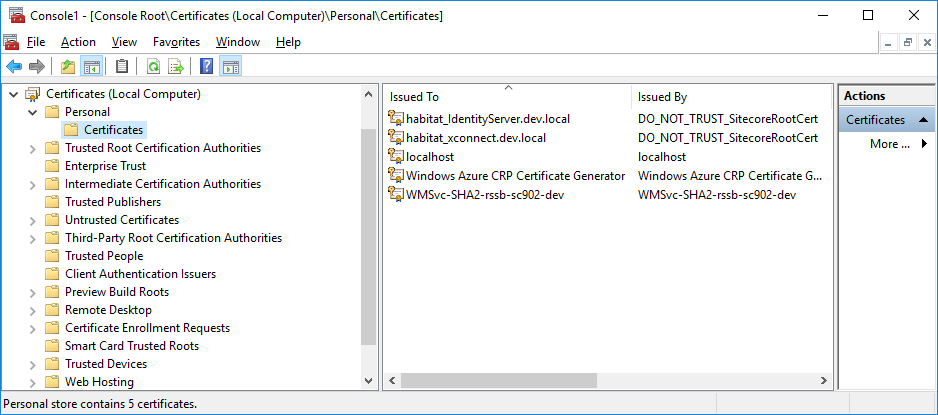Collapse the Certificates section in Actions pane
Image resolution: width=938 pixels, height=415 pixels.
click(x=925, y=120)
